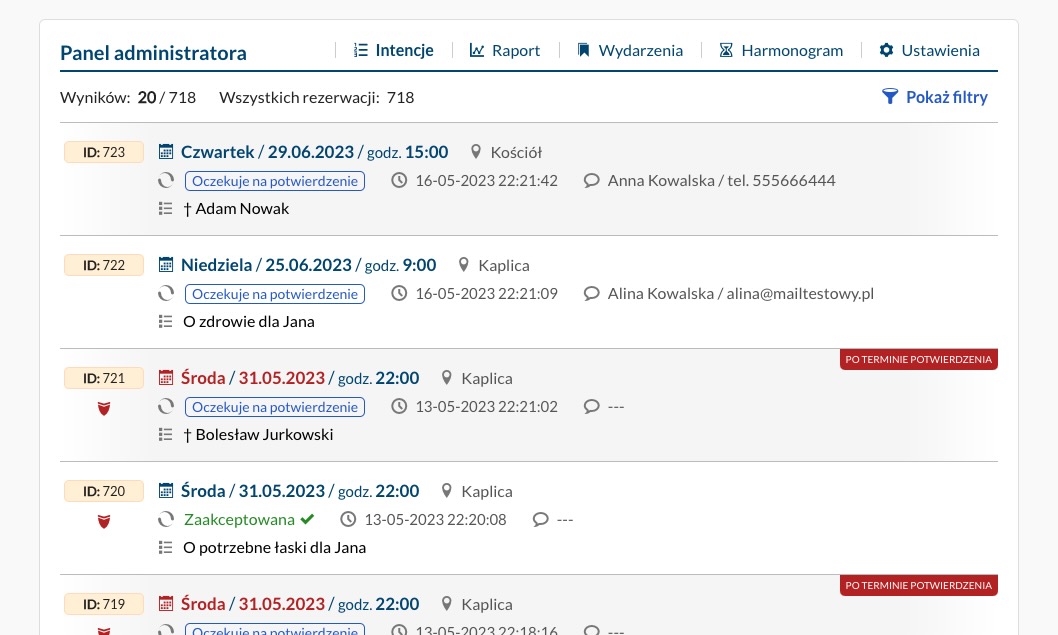
Task: Click the refresh status icon for reservation 721
Action: 166,406
